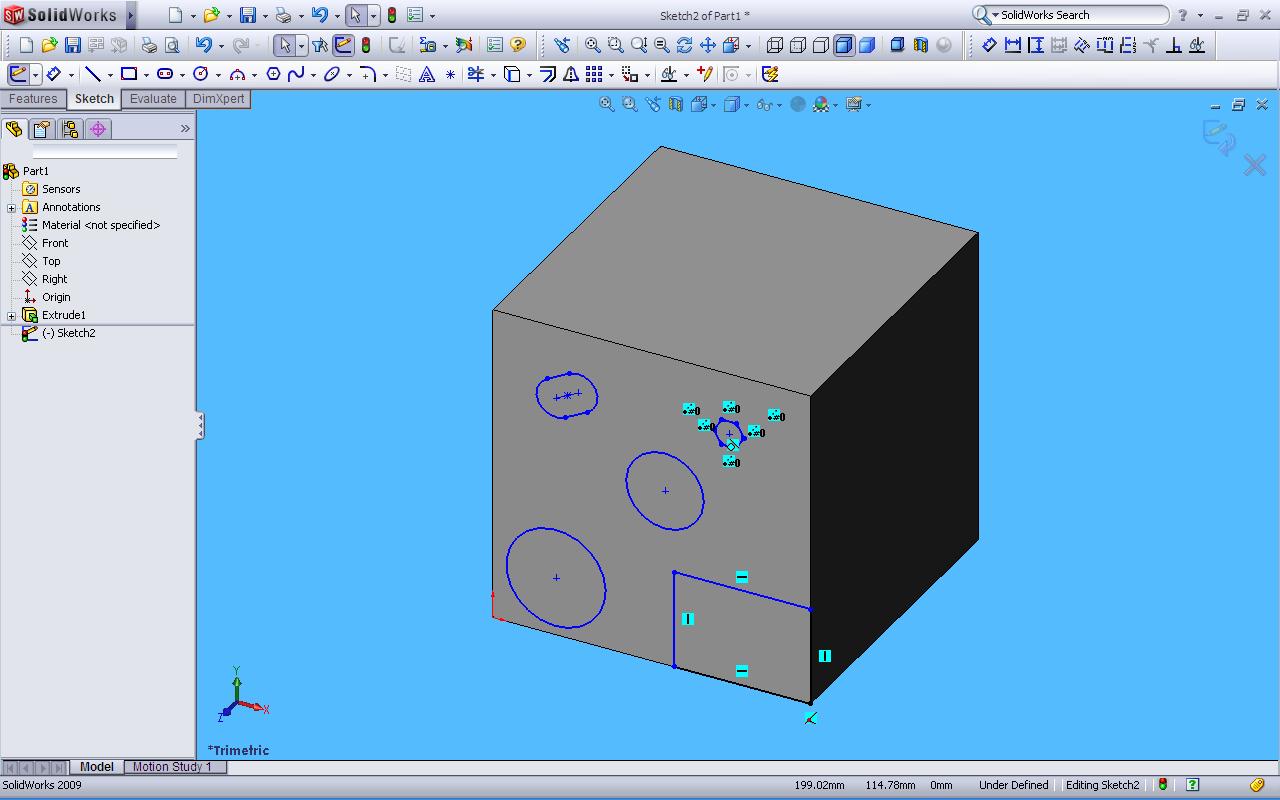Viewport: 1280px width, 800px height.
Task: Open the Undo dropdown arrow
Action: click(336, 16)
